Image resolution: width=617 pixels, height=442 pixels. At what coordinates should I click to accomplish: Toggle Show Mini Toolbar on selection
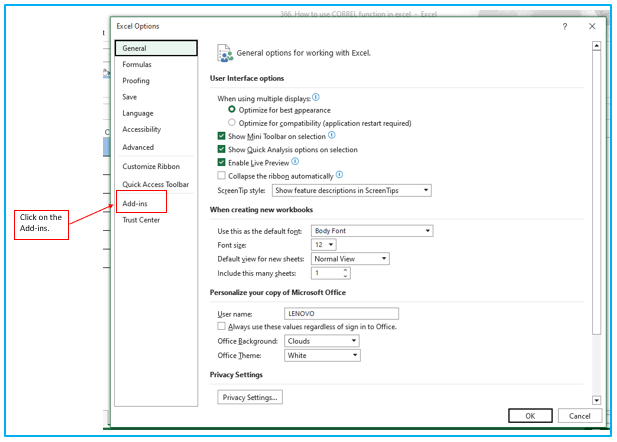coord(222,136)
